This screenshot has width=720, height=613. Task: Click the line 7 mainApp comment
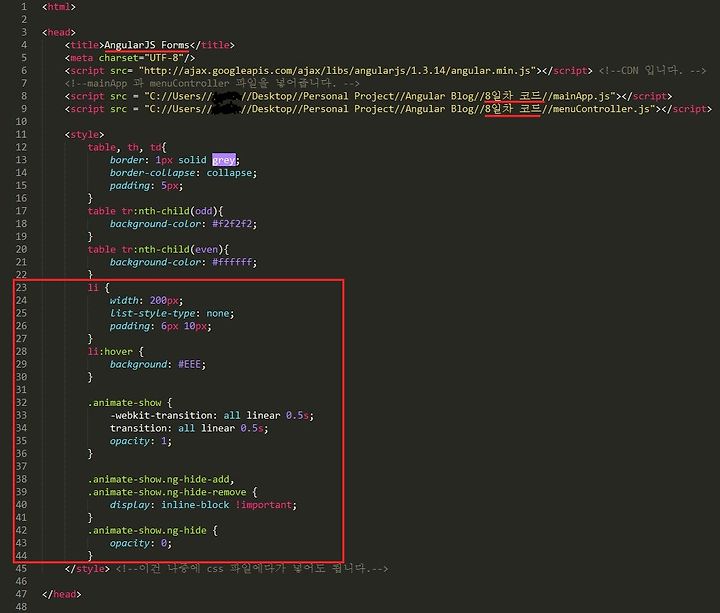click(212, 84)
